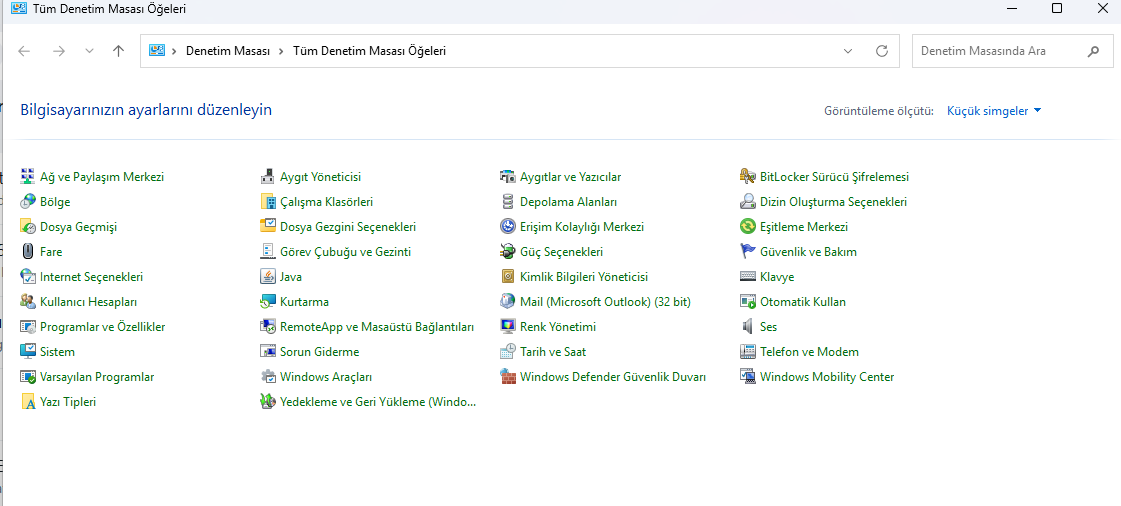This screenshot has width=1121, height=506.
Task: Open the Varsayılan Programlar icon
Action: coord(28,377)
